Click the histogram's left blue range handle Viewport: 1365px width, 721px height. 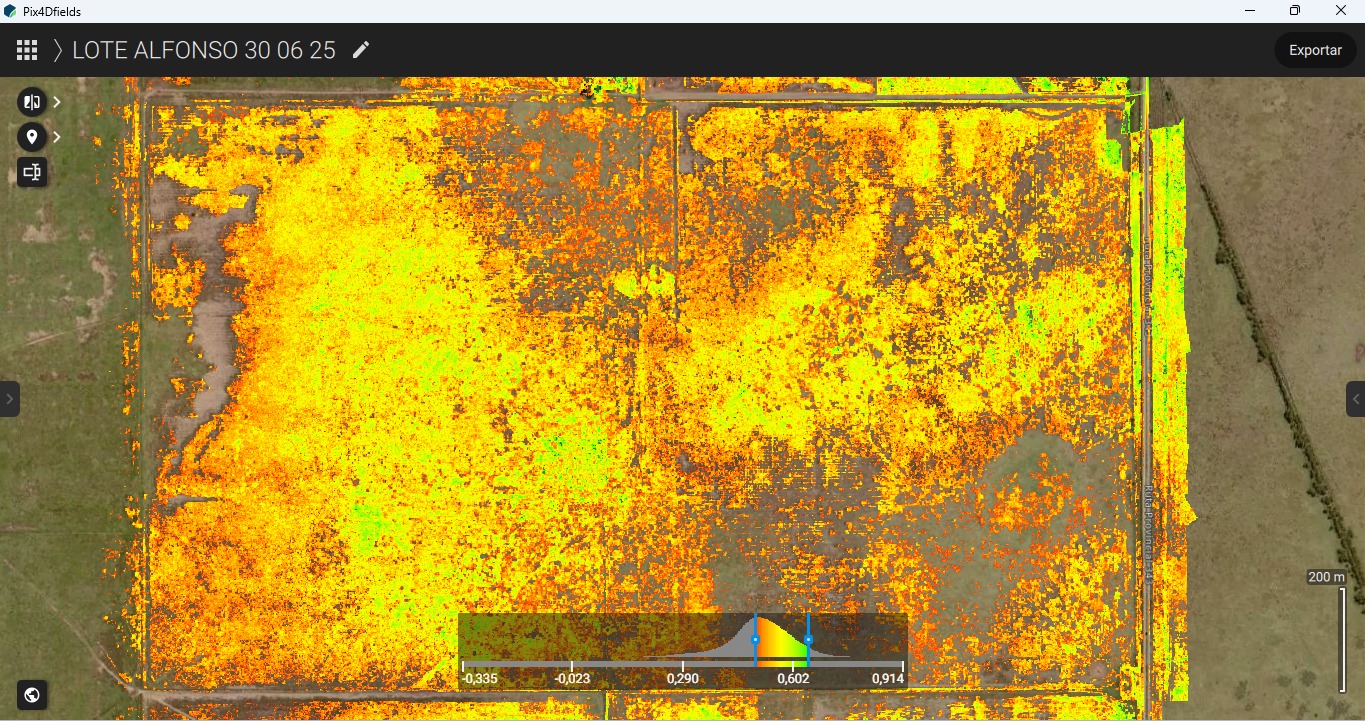tap(755, 639)
